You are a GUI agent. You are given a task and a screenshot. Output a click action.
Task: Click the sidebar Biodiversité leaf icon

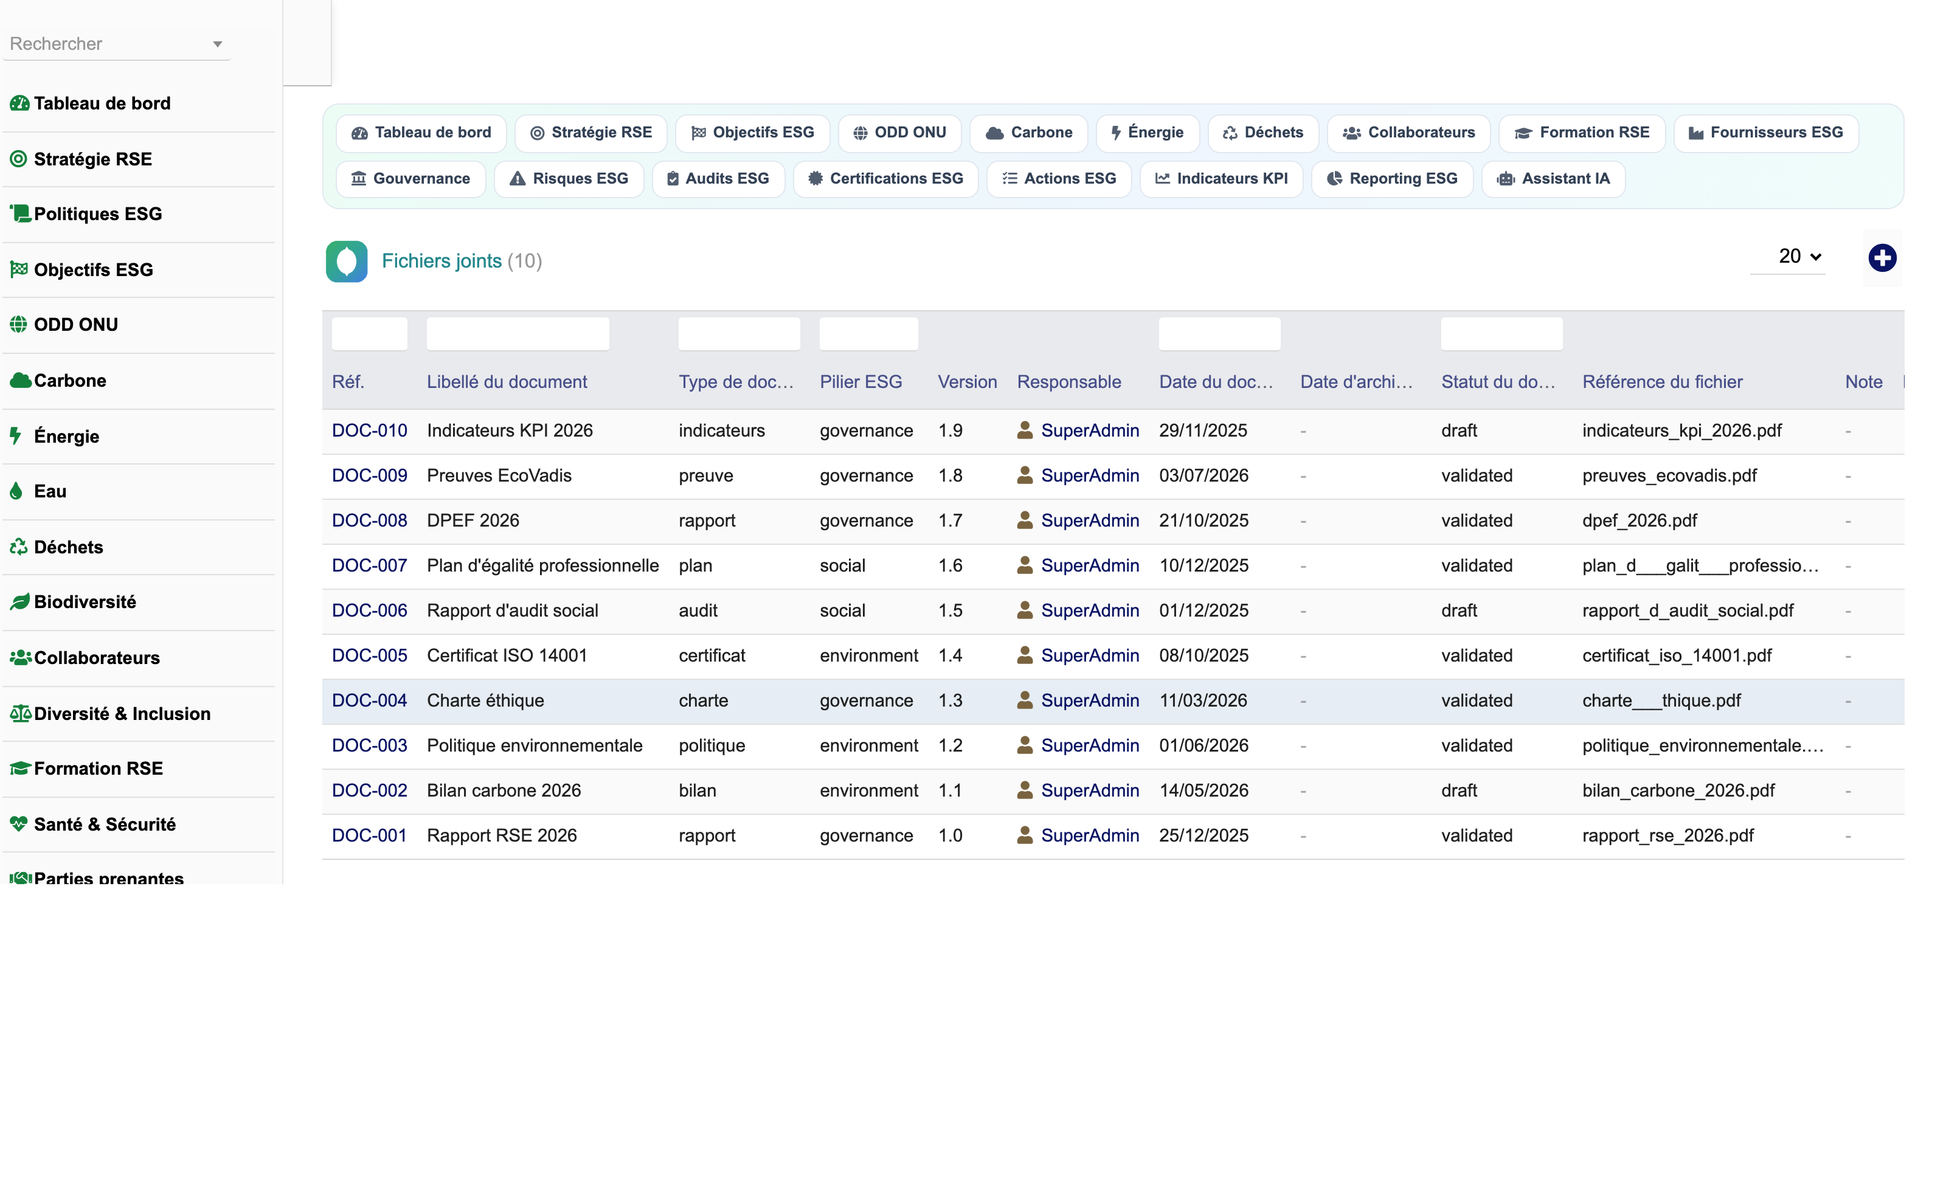click(x=19, y=602)
